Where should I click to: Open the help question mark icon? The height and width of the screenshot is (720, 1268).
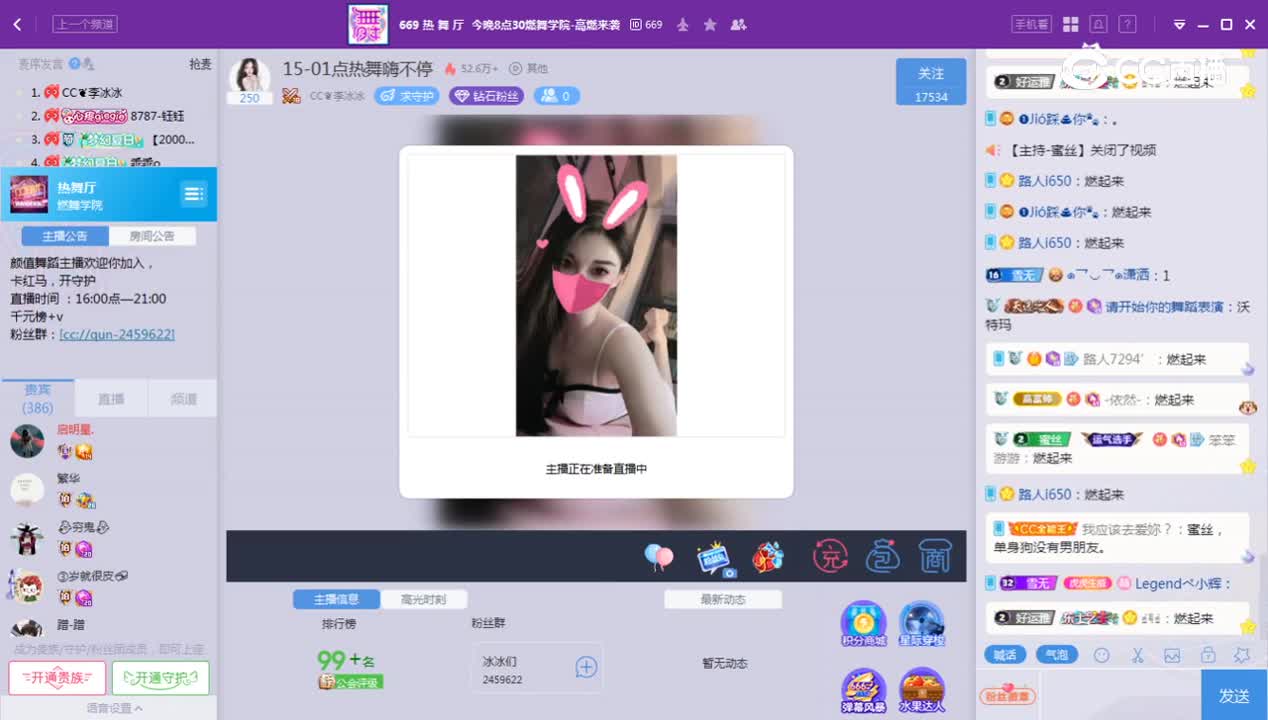click(1127, 24)
